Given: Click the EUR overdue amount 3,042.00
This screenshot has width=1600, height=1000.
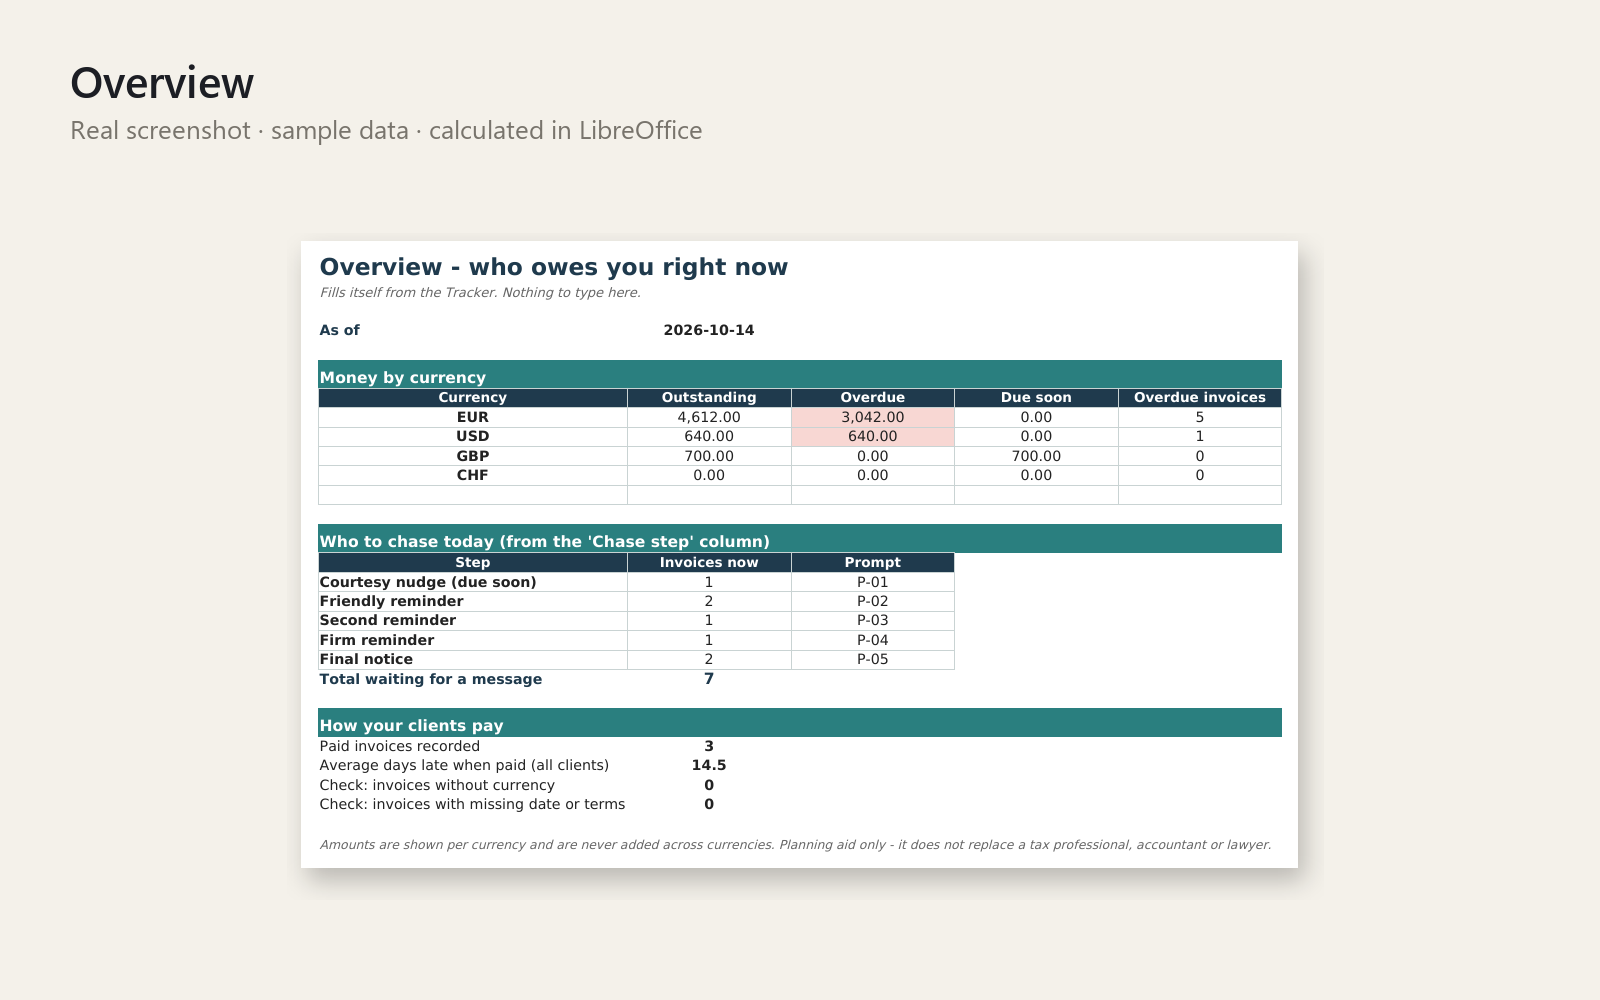Looking at the screenshot, I should 872,417.
